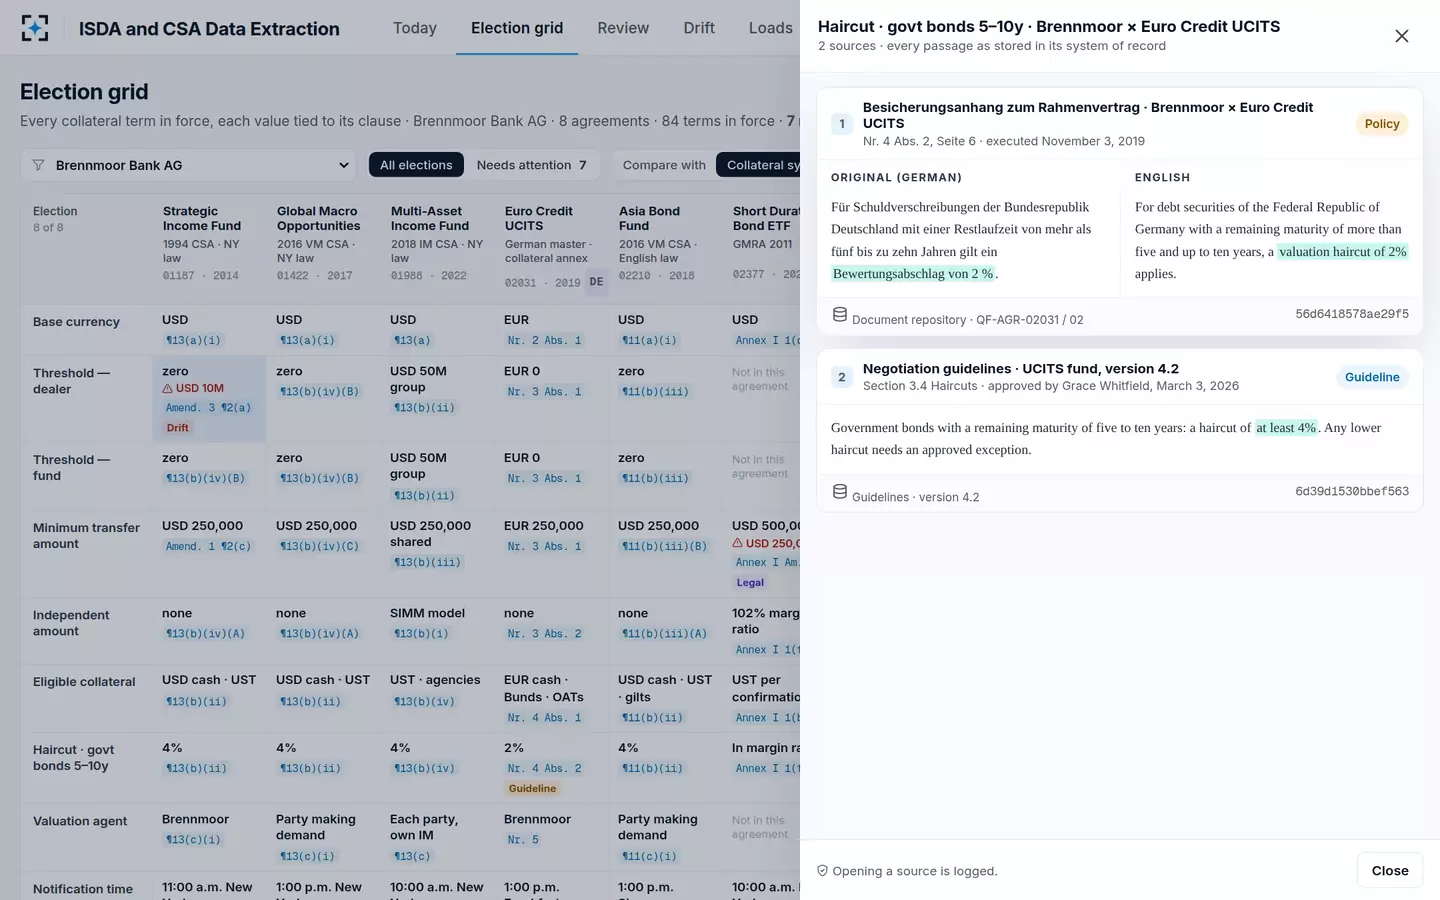Screen dimensions: 1440x900
Task: Click the hash 6d39d1530bbef563
Action: click(x=1352, y=491)
